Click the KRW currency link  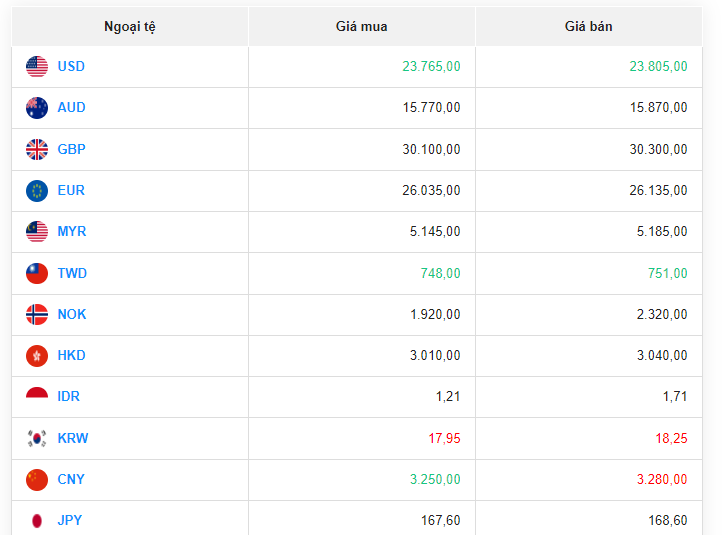pos(72,439)
